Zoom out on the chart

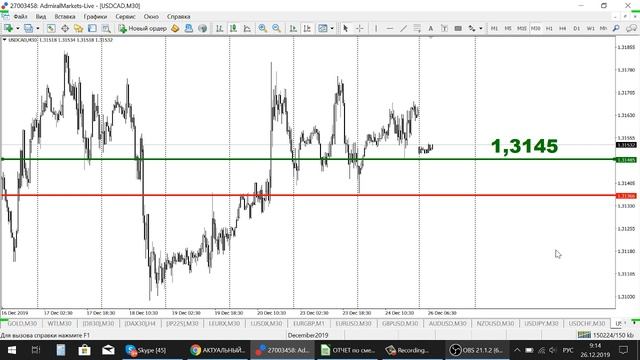[x=276, y=28]
